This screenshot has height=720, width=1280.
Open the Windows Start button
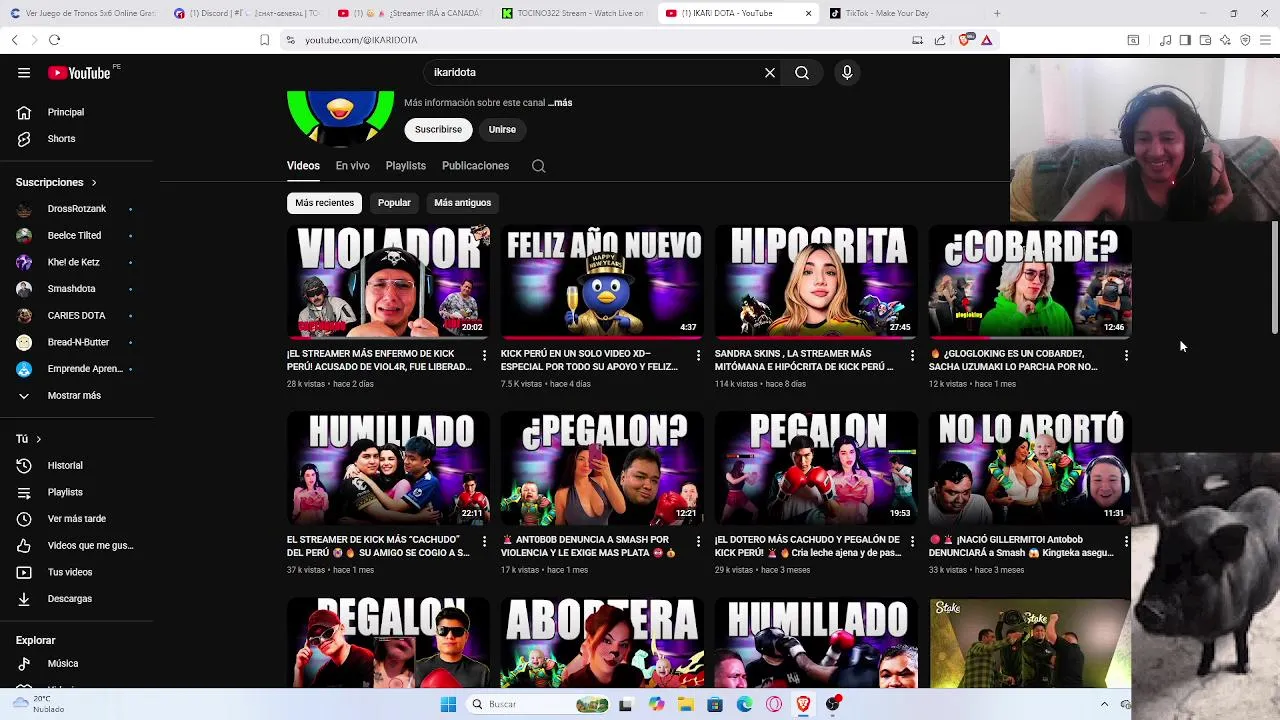click(x=448, y=704)
